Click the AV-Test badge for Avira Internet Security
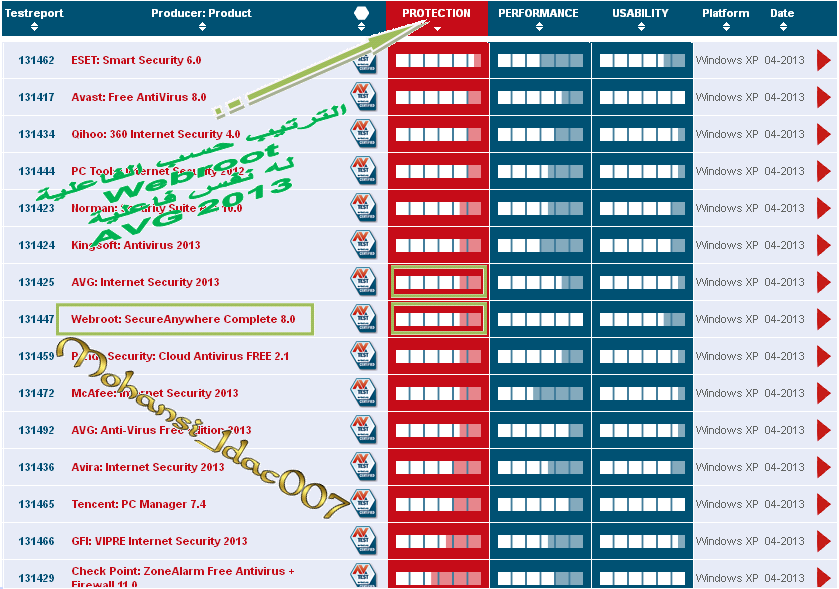This screenshot has height=589, width=839. coord(363,467)
